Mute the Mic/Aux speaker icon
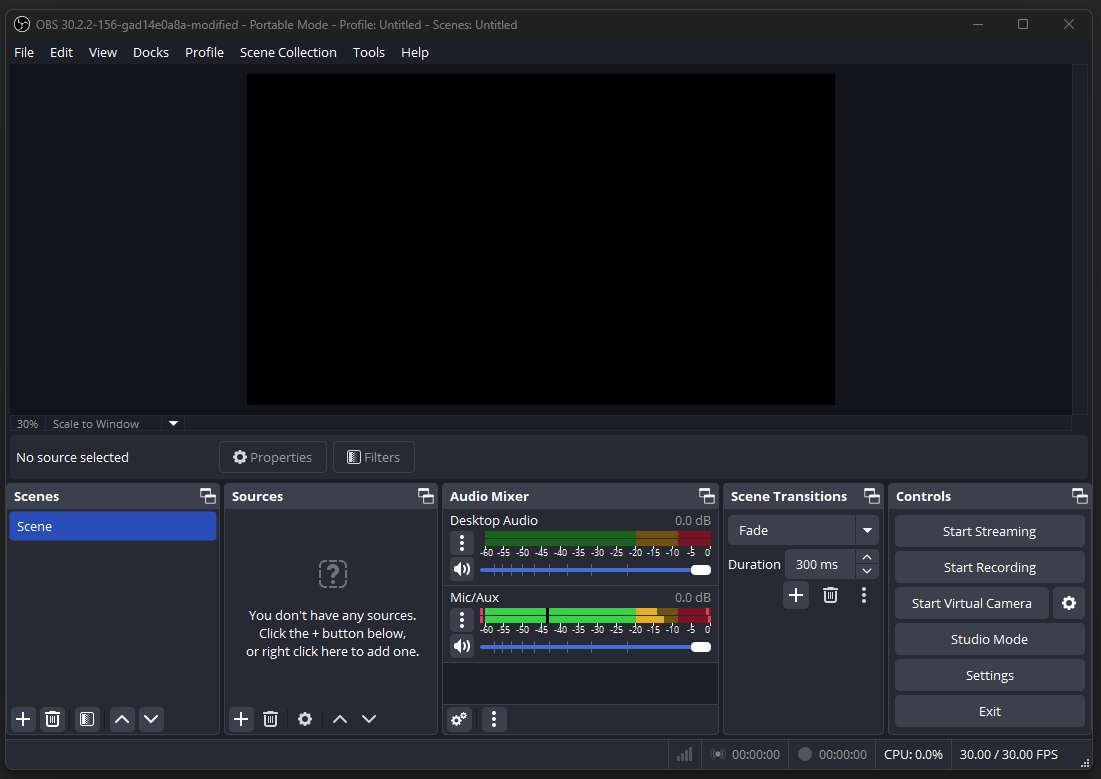Image resolution: width=1101 pixels, height=779 pixels. click(461, 646)
